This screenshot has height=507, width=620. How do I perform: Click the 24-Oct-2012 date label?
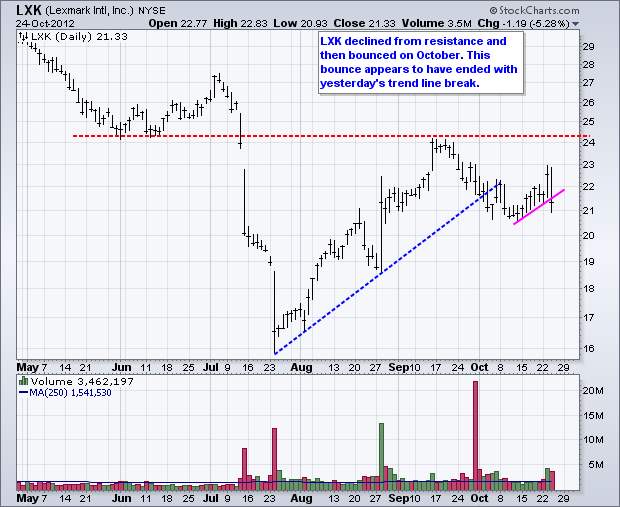pyautogui.click(x=45, y=23)
